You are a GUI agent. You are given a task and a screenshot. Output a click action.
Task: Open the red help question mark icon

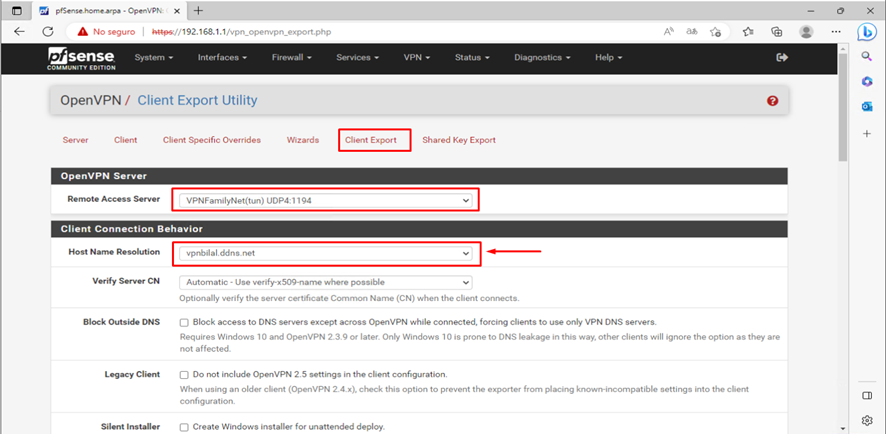pyautogui.click(x=772, y=101)
